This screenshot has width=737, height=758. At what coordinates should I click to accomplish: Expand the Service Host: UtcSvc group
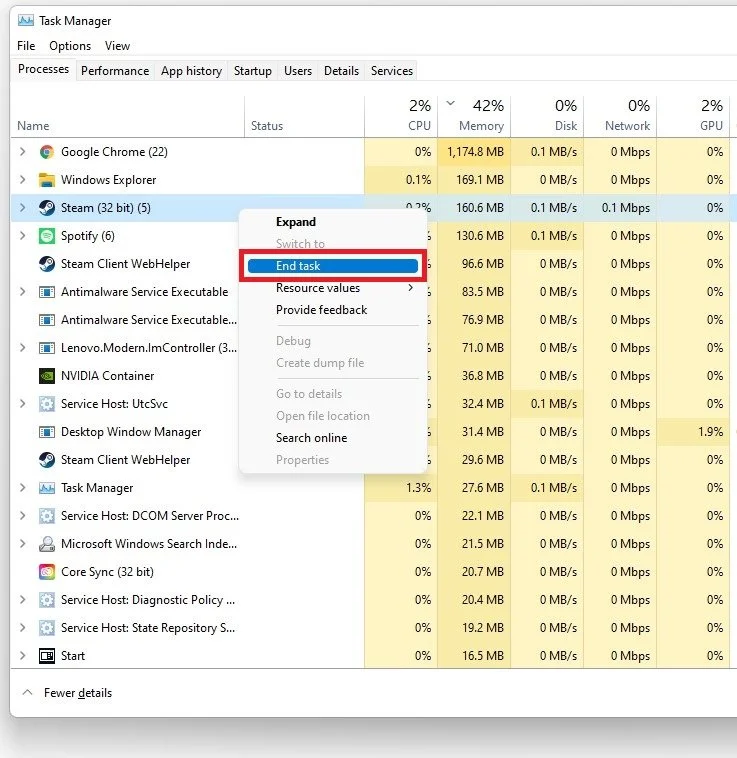click(x=22, y=404)
